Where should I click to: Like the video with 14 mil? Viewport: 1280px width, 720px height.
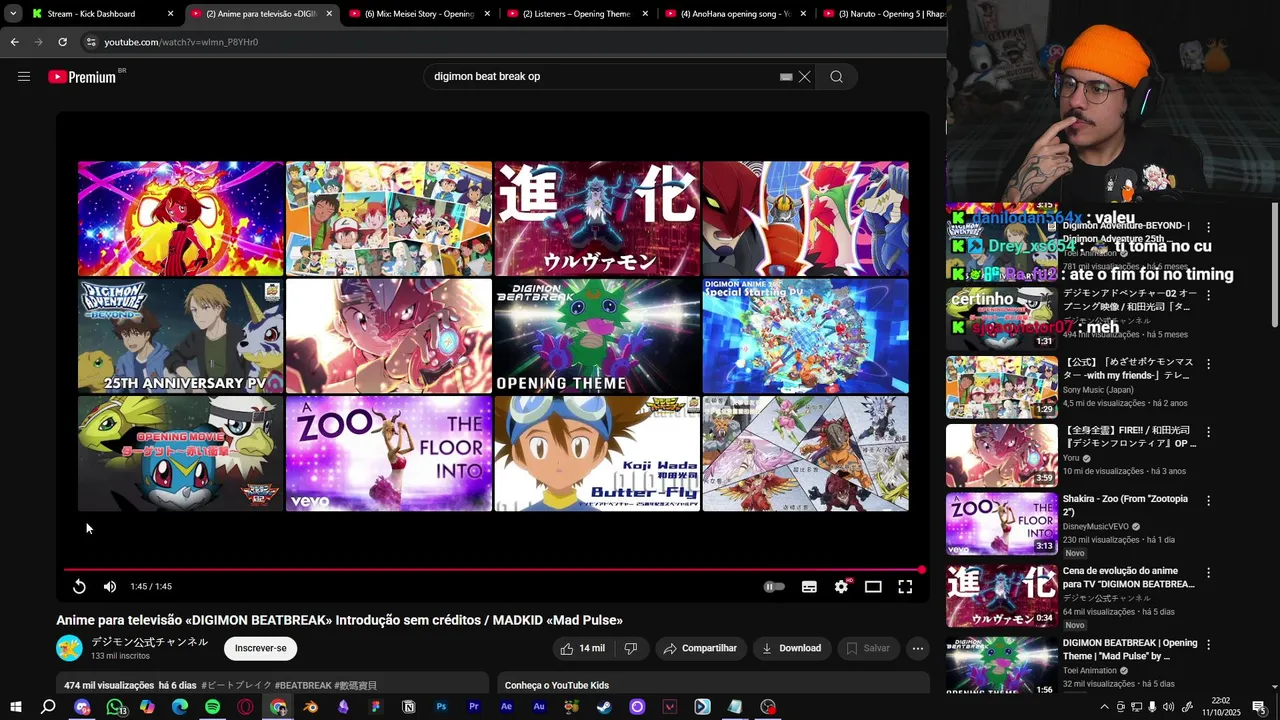(x=582, y=648)
